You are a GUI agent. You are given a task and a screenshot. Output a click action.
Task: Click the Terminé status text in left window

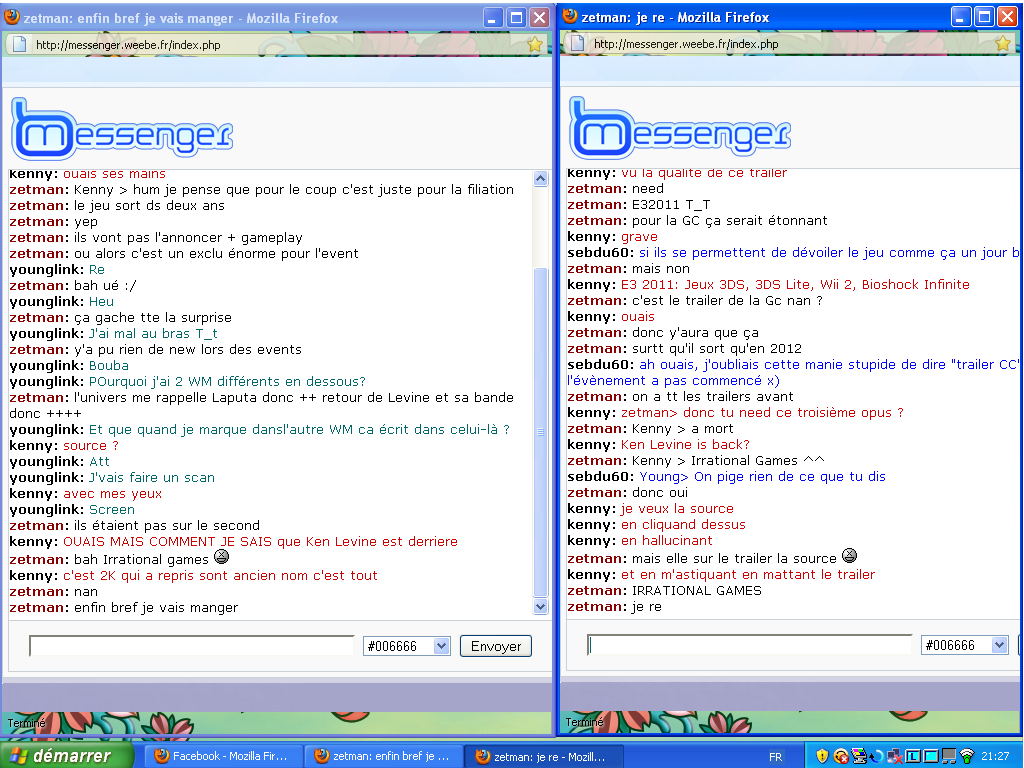pyautogui.click(x=26, y=723)
